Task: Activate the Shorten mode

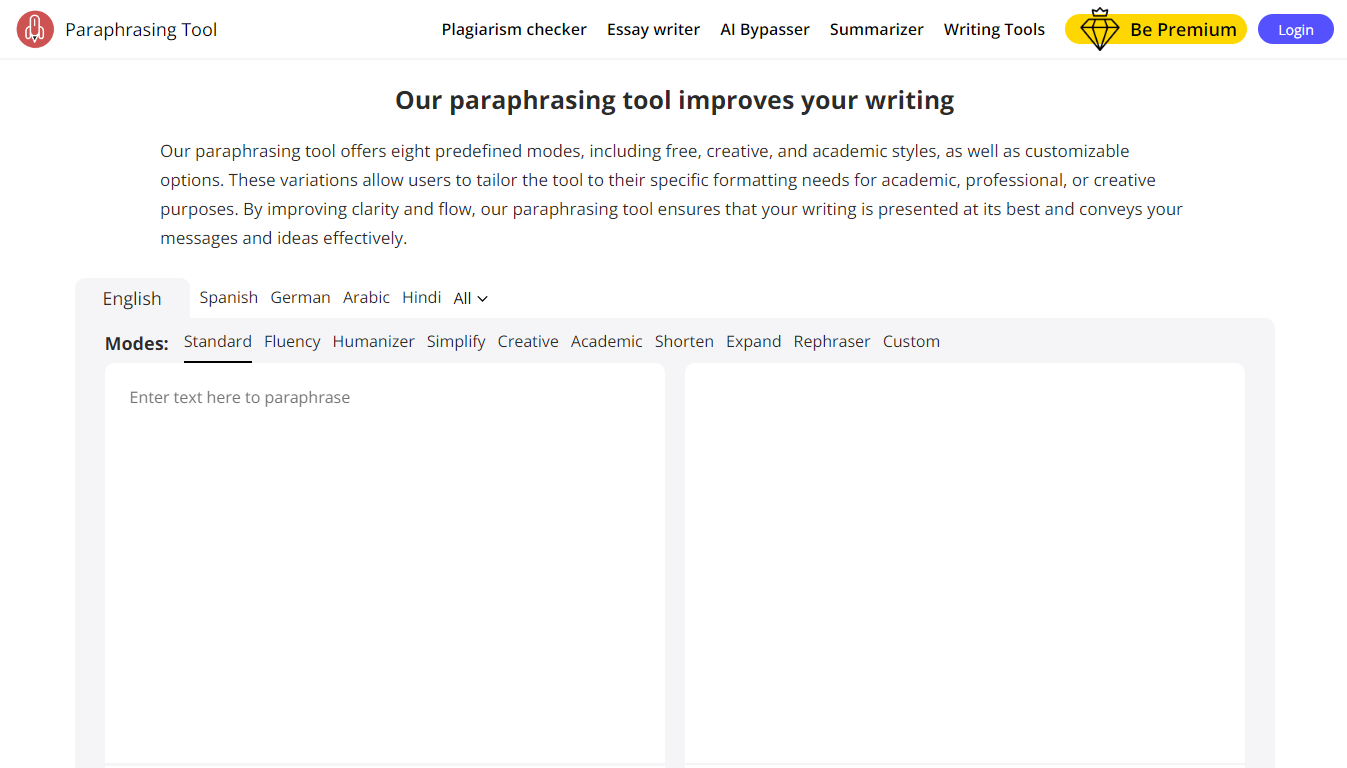Action: (684, 342)
